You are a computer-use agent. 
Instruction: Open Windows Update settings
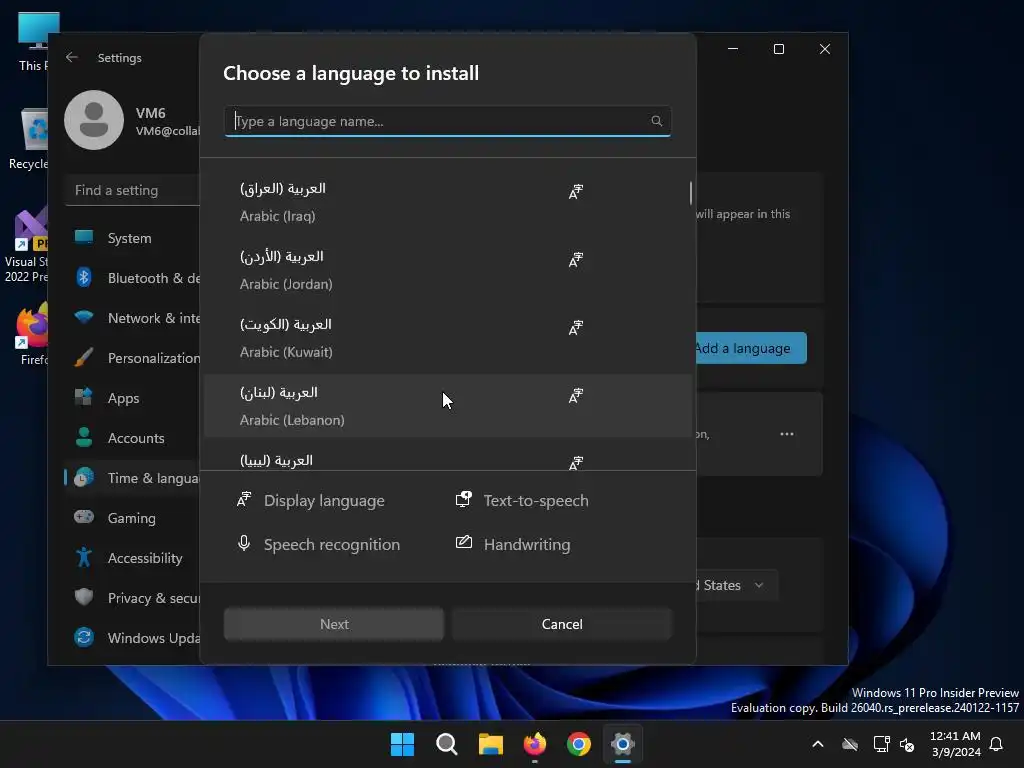[132, 637]
